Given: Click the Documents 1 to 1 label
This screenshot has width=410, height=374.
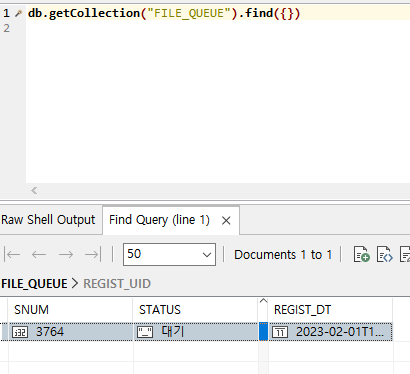Looking at the screenshot, I should tap(283, 255).
